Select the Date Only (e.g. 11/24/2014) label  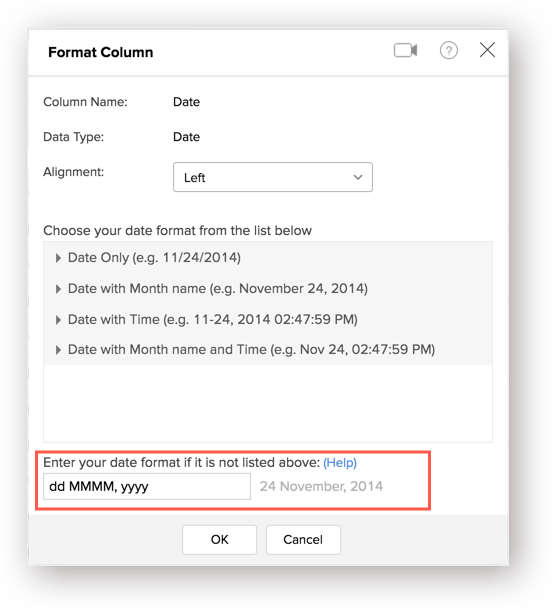154,258
